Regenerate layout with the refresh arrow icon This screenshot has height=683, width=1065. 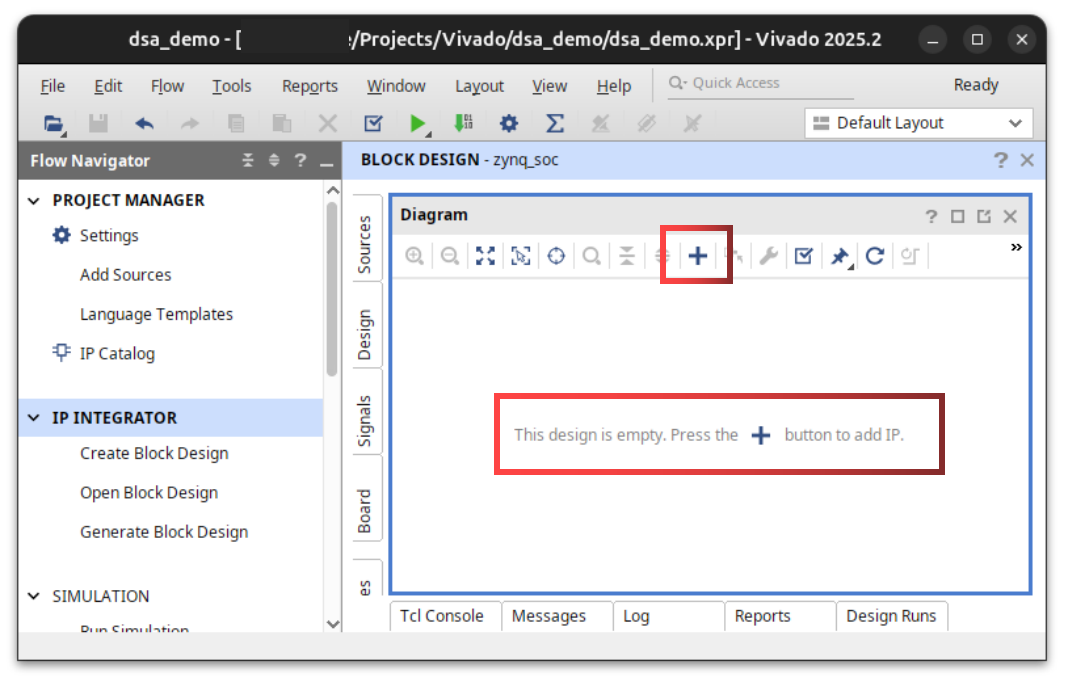click(874, 256)
